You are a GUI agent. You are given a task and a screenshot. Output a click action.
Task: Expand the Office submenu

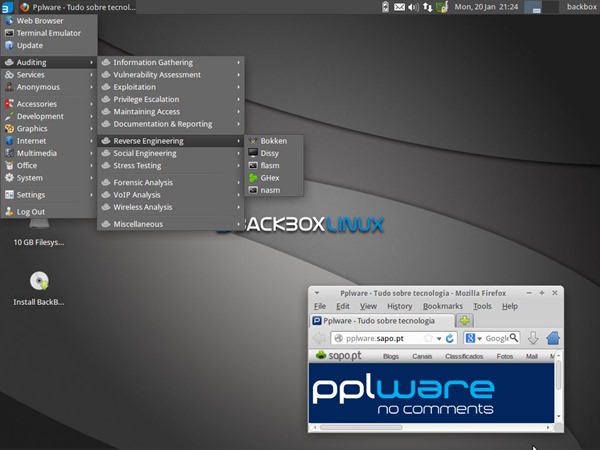tap(49, 165)
